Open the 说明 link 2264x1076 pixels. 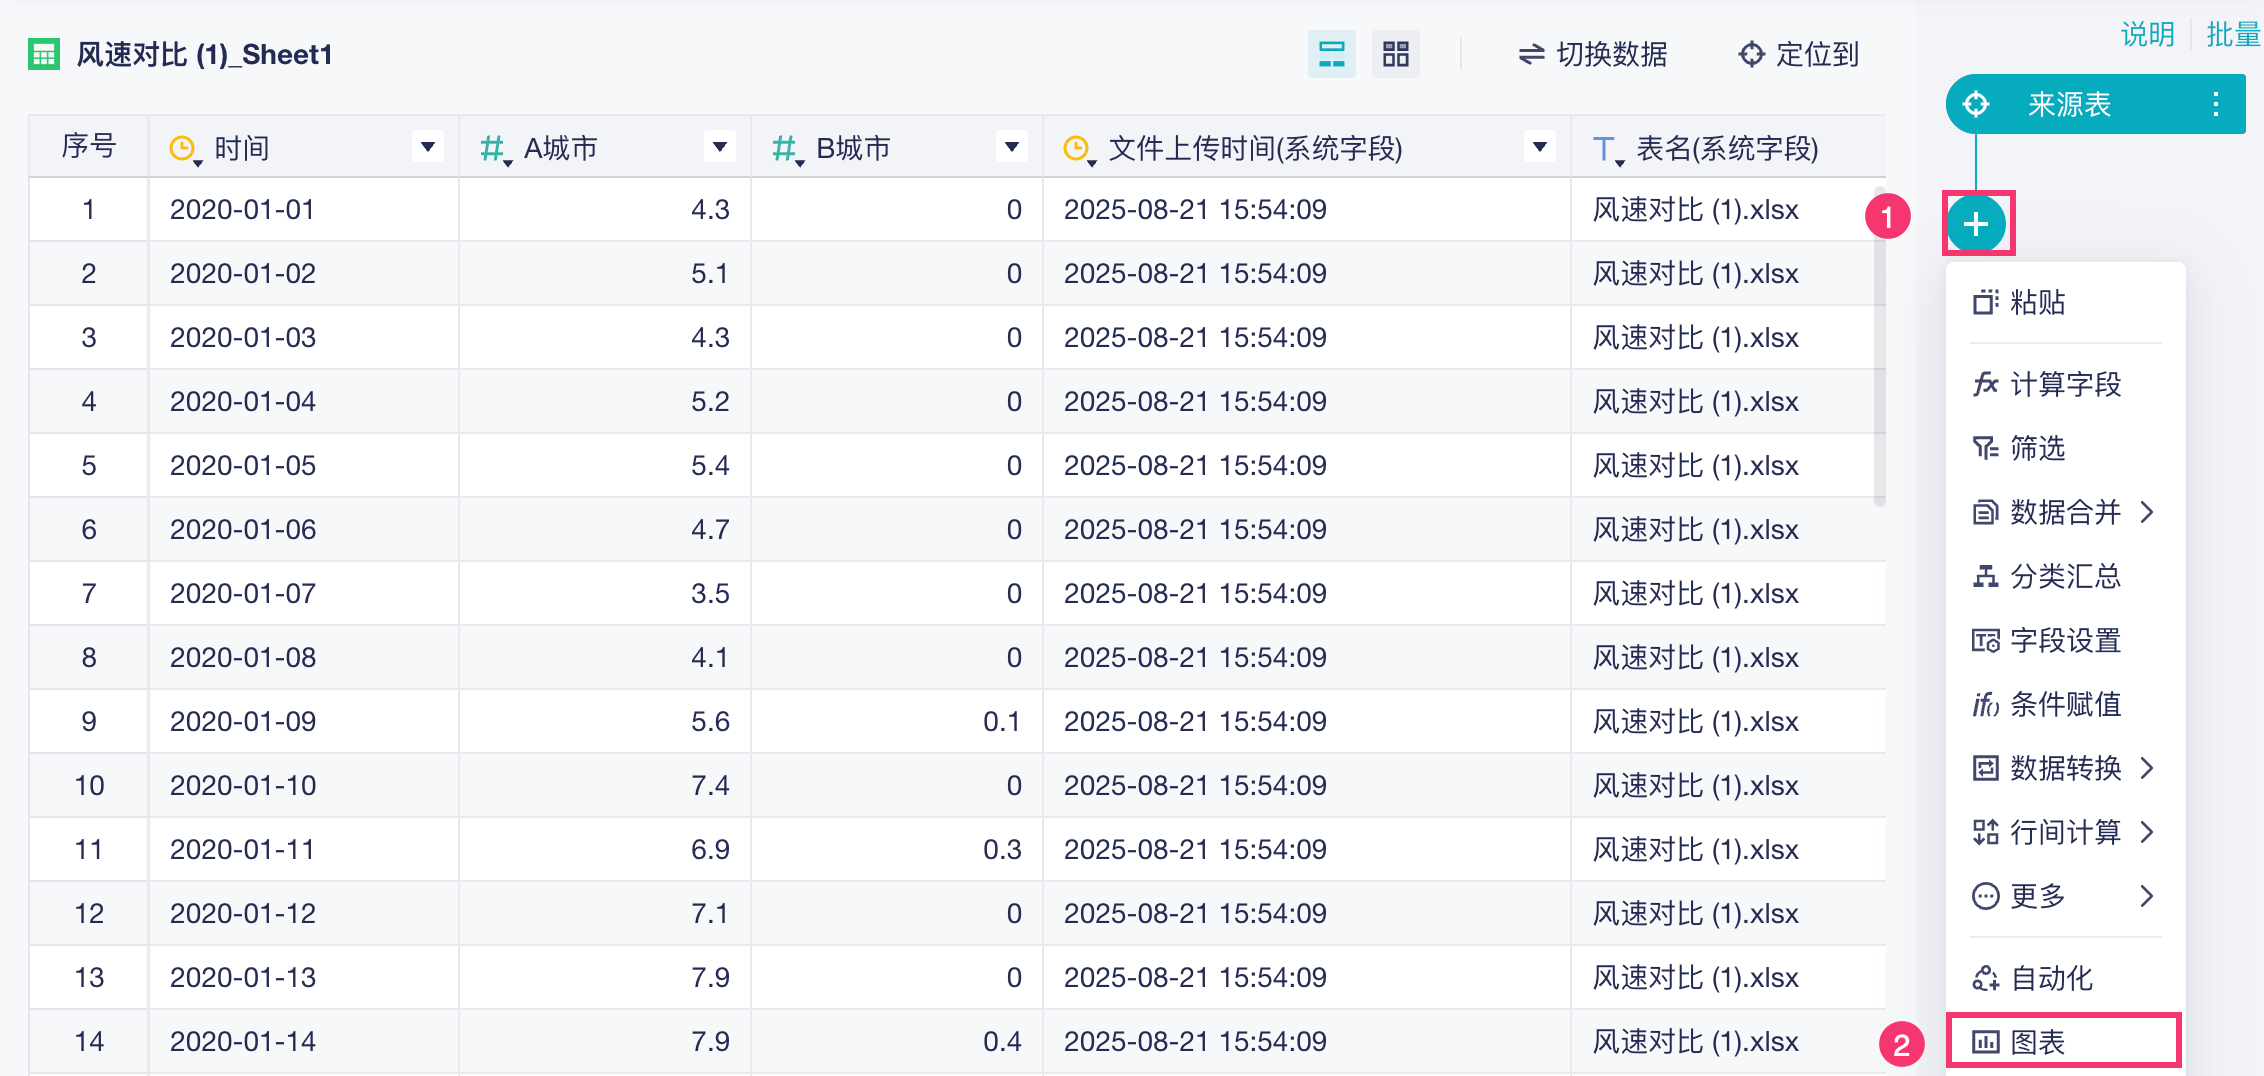[x=2147, y=34]
